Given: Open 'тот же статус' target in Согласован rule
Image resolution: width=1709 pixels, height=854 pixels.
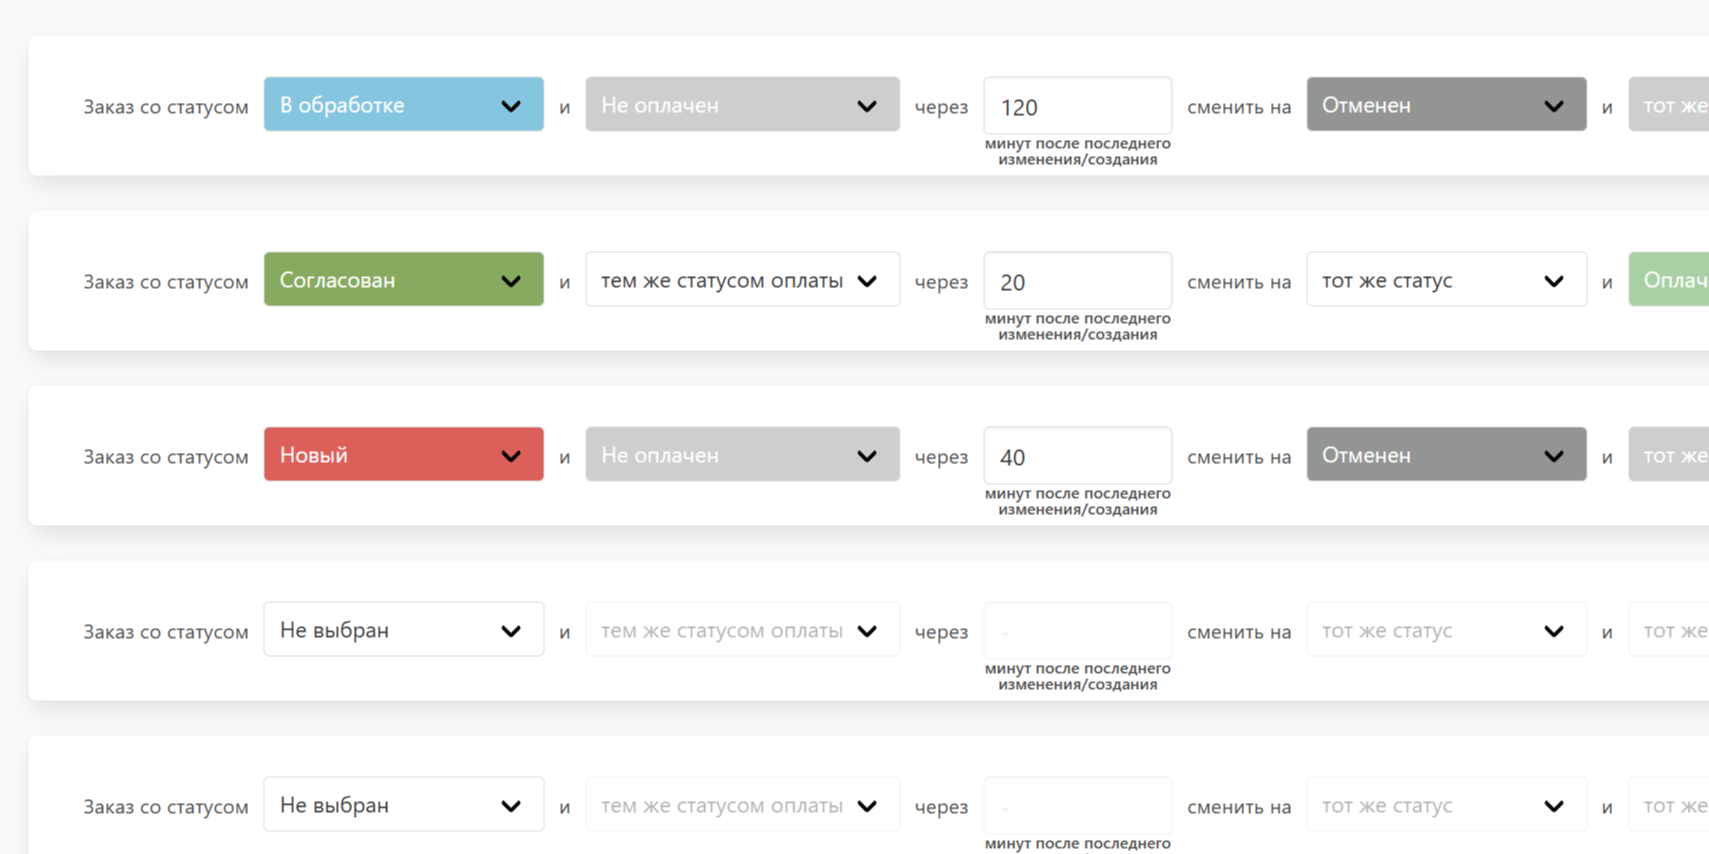Looking at the screenshot, I should coord(1445,280).
